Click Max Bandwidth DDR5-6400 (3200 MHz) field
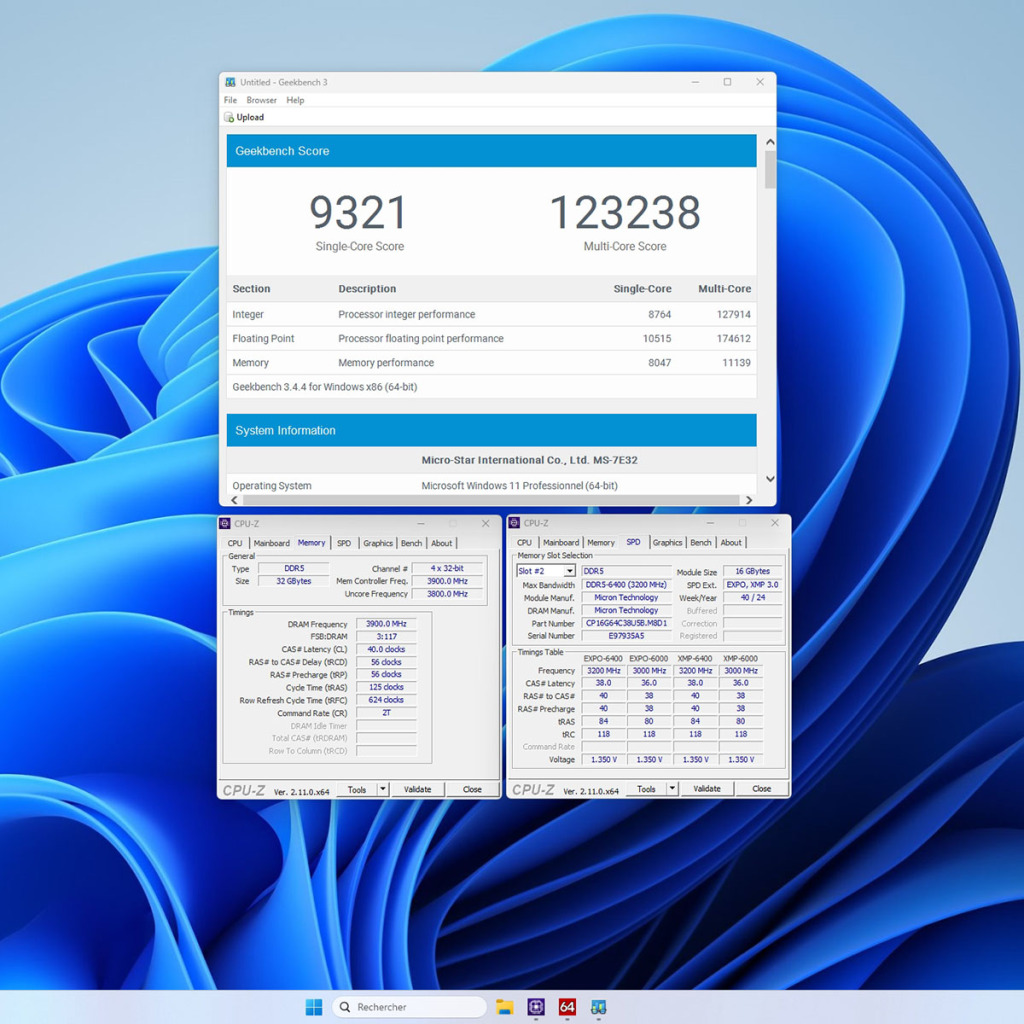The image size is (1024, 1024). tap(626, 585)
